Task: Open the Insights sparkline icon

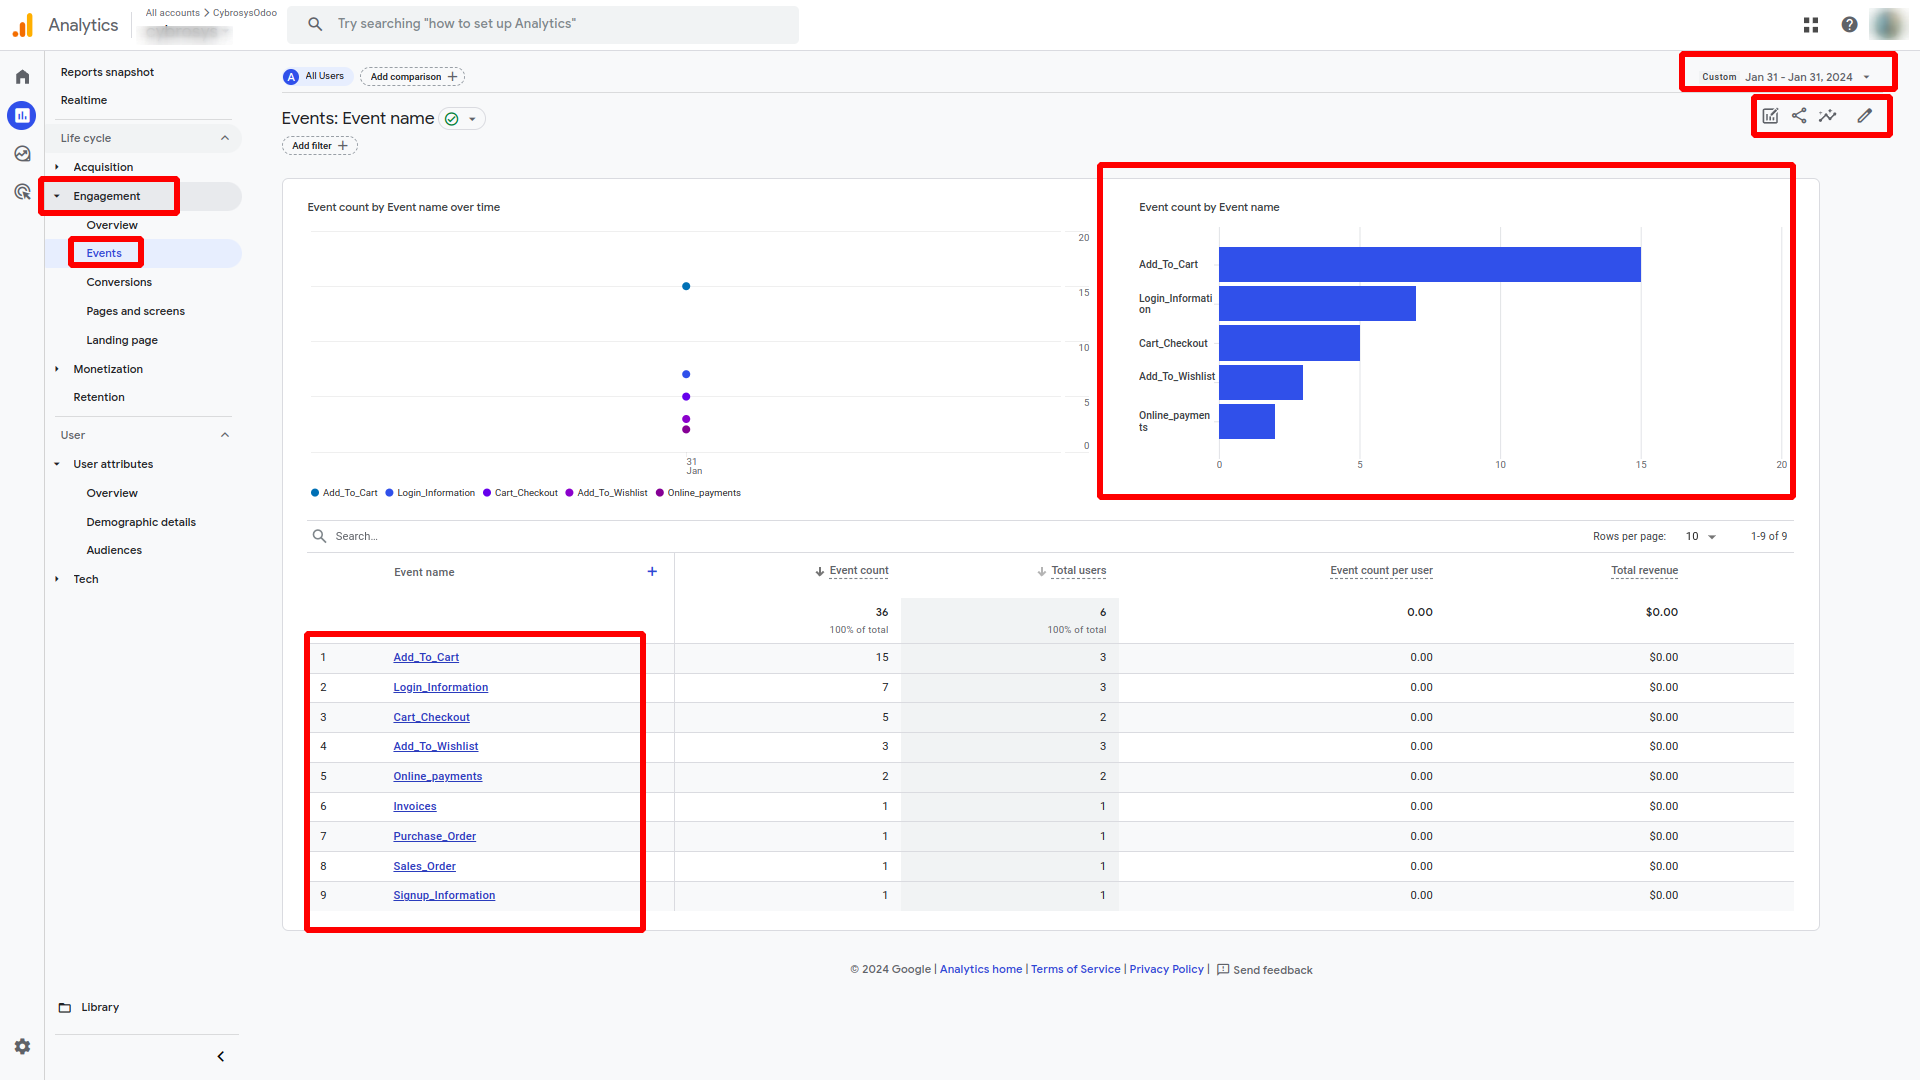Action: click(x=1828, y=116)
